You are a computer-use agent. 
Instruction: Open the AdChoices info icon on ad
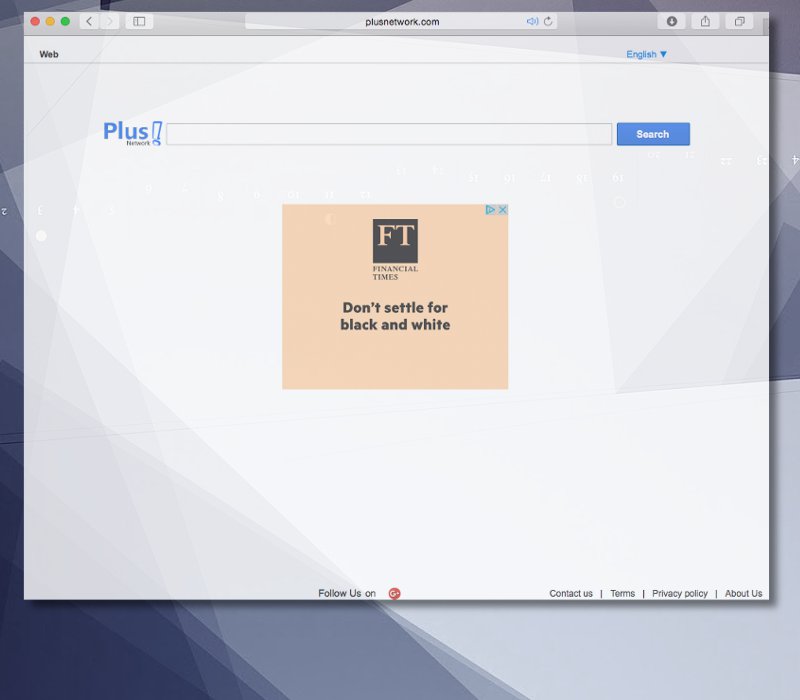click(491, 210)
